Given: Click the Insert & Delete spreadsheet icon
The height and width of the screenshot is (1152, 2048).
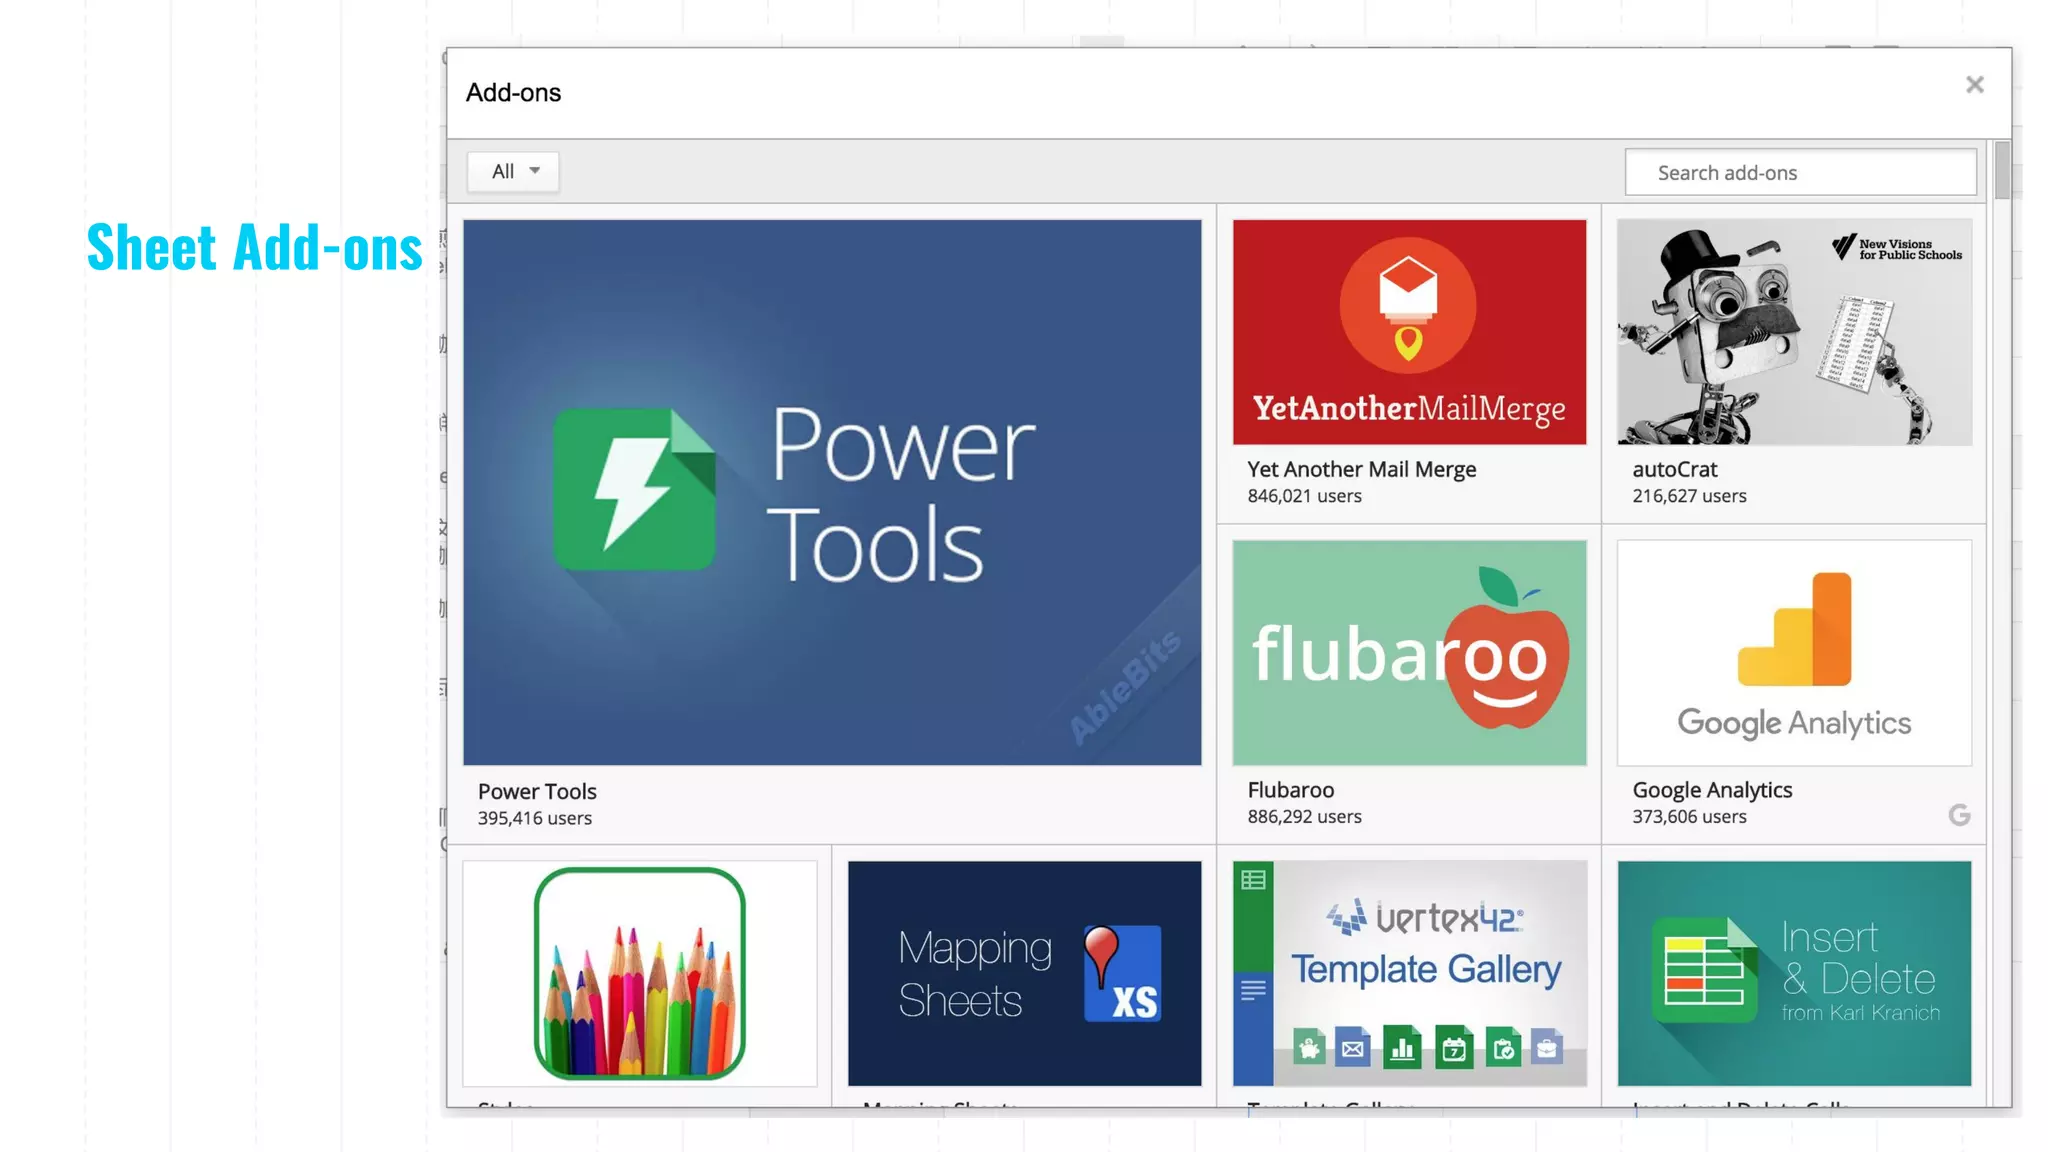Looking at the screenshot, I should pos(1705,970).
